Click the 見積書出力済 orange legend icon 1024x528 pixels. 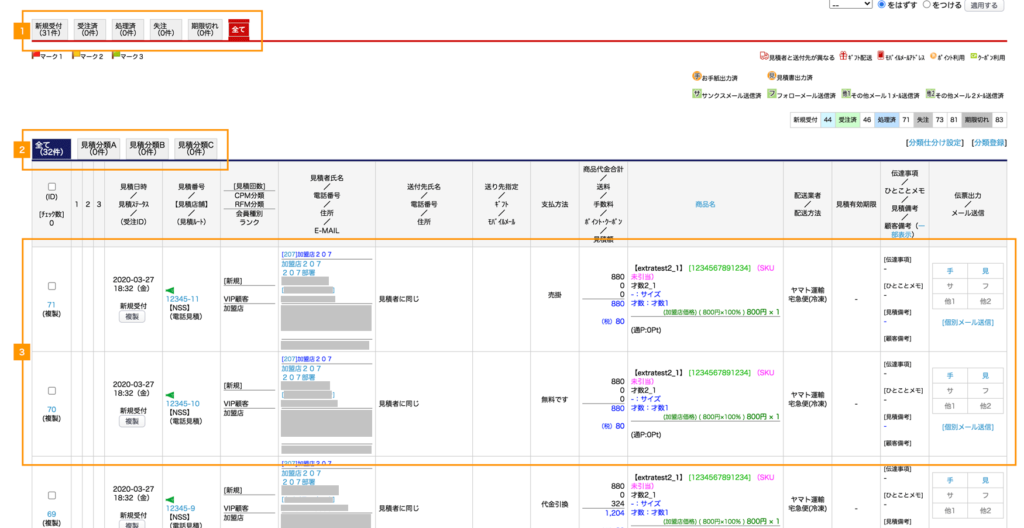click(x=771, y=76)
